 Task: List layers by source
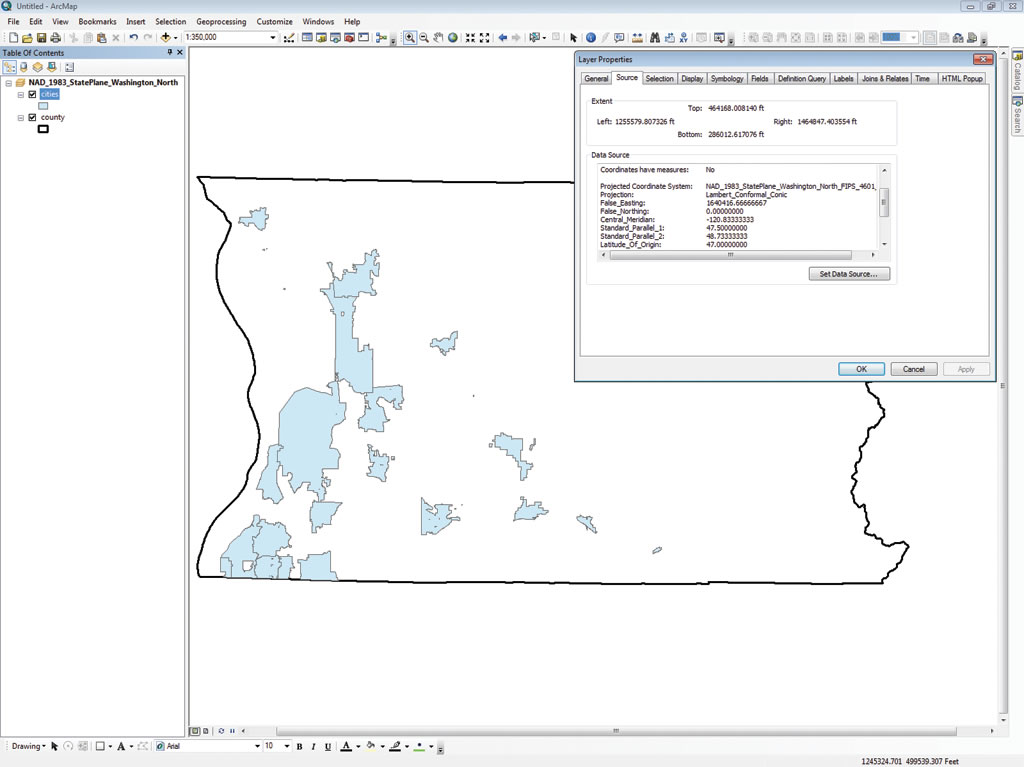(x=24, y=67)
